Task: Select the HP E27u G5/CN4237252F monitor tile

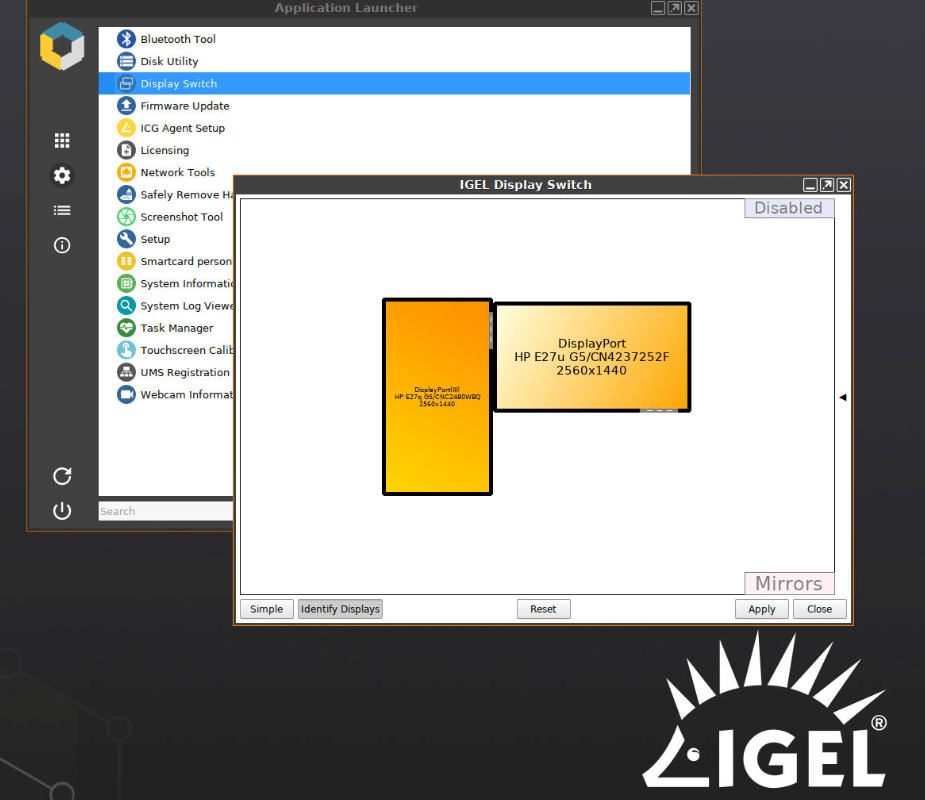Action: [592, 357]
